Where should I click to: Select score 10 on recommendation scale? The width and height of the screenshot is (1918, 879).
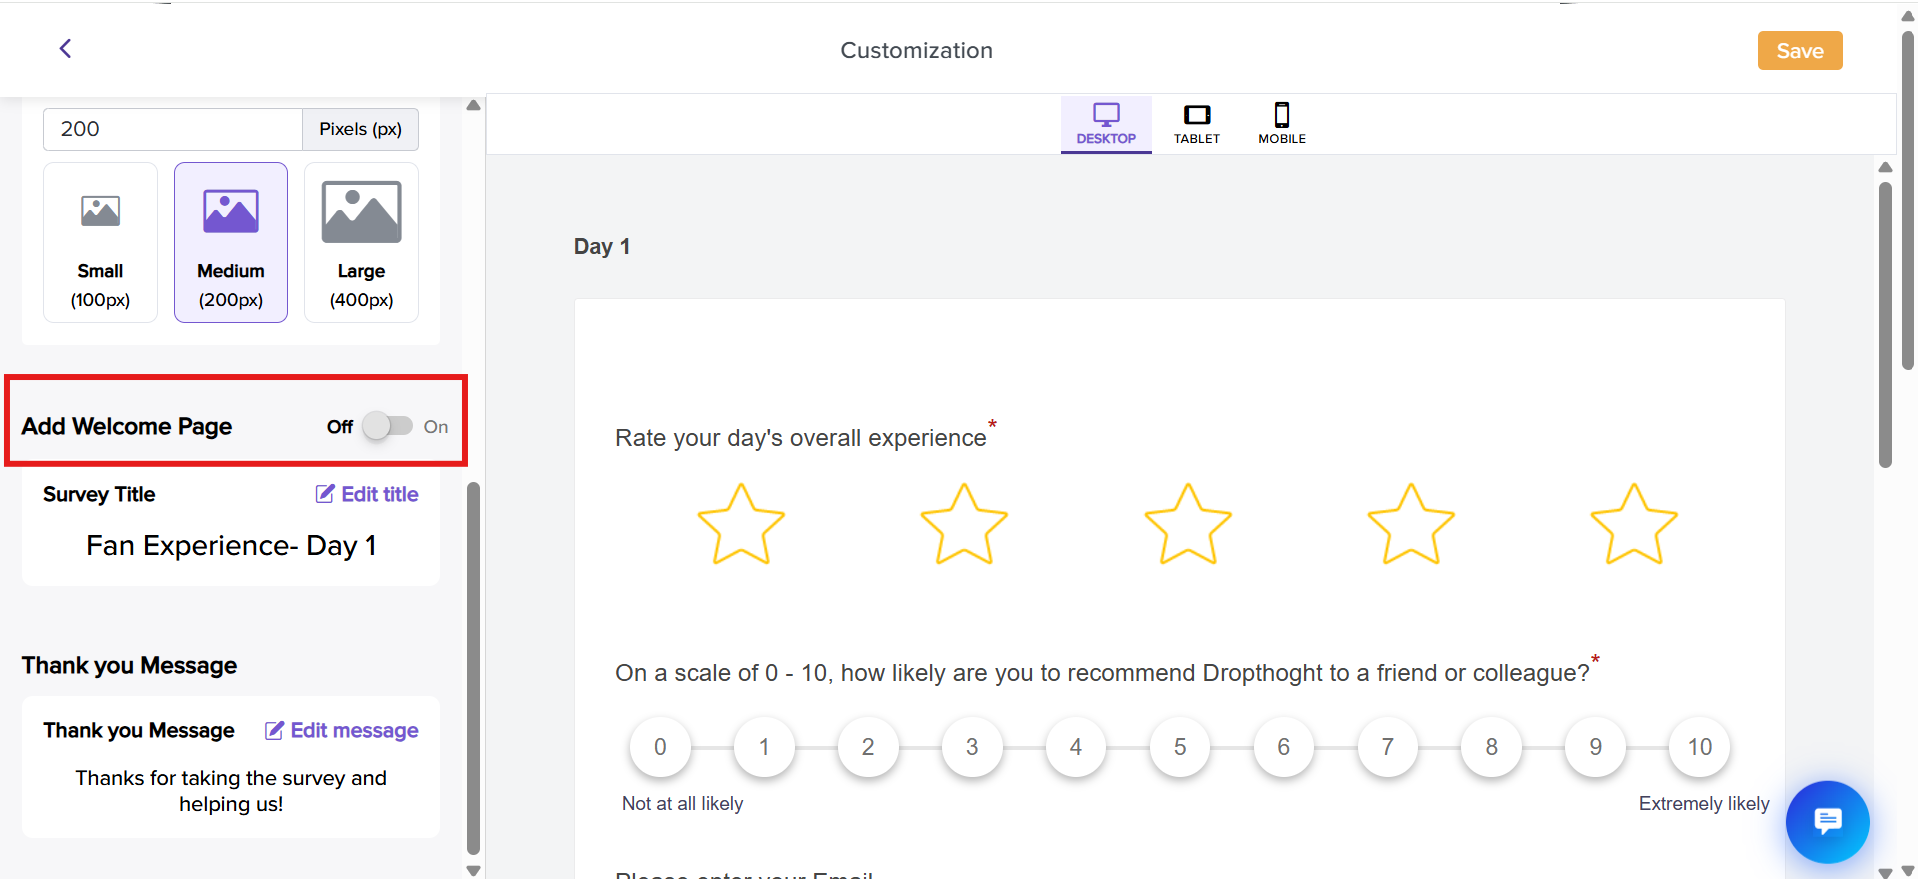(1699, 747)
